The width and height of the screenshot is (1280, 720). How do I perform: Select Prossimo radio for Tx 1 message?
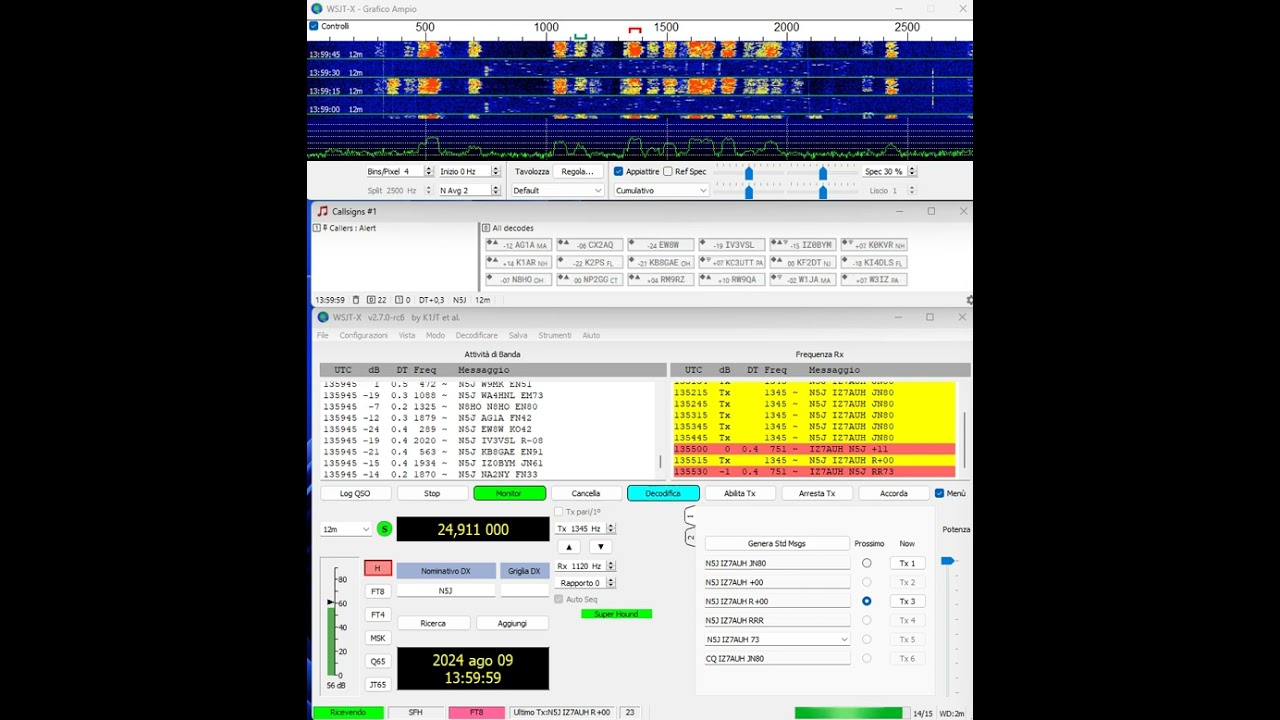tap(866, 563)
